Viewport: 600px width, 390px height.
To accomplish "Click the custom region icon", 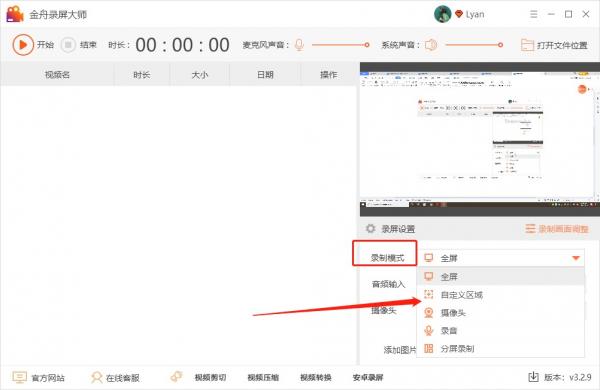I will pyautogui.click(x=429, y=294).
